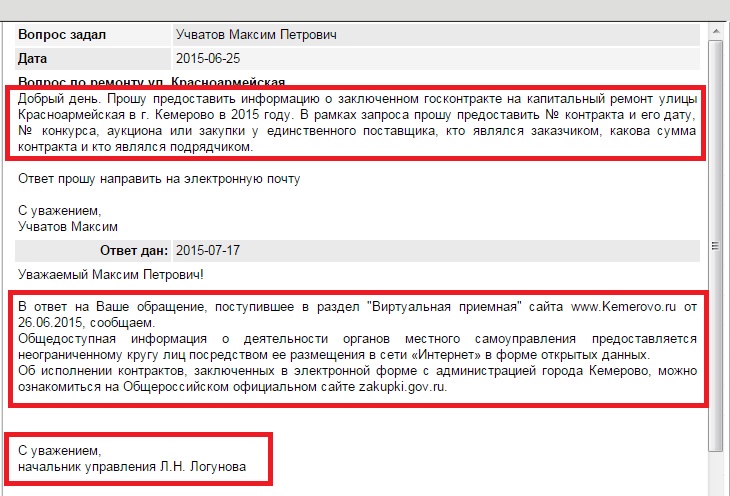Click 'Ответ прошу направить на электронную почту'
This screenshot has width=730, height=496.
click(x=159, y=179)
